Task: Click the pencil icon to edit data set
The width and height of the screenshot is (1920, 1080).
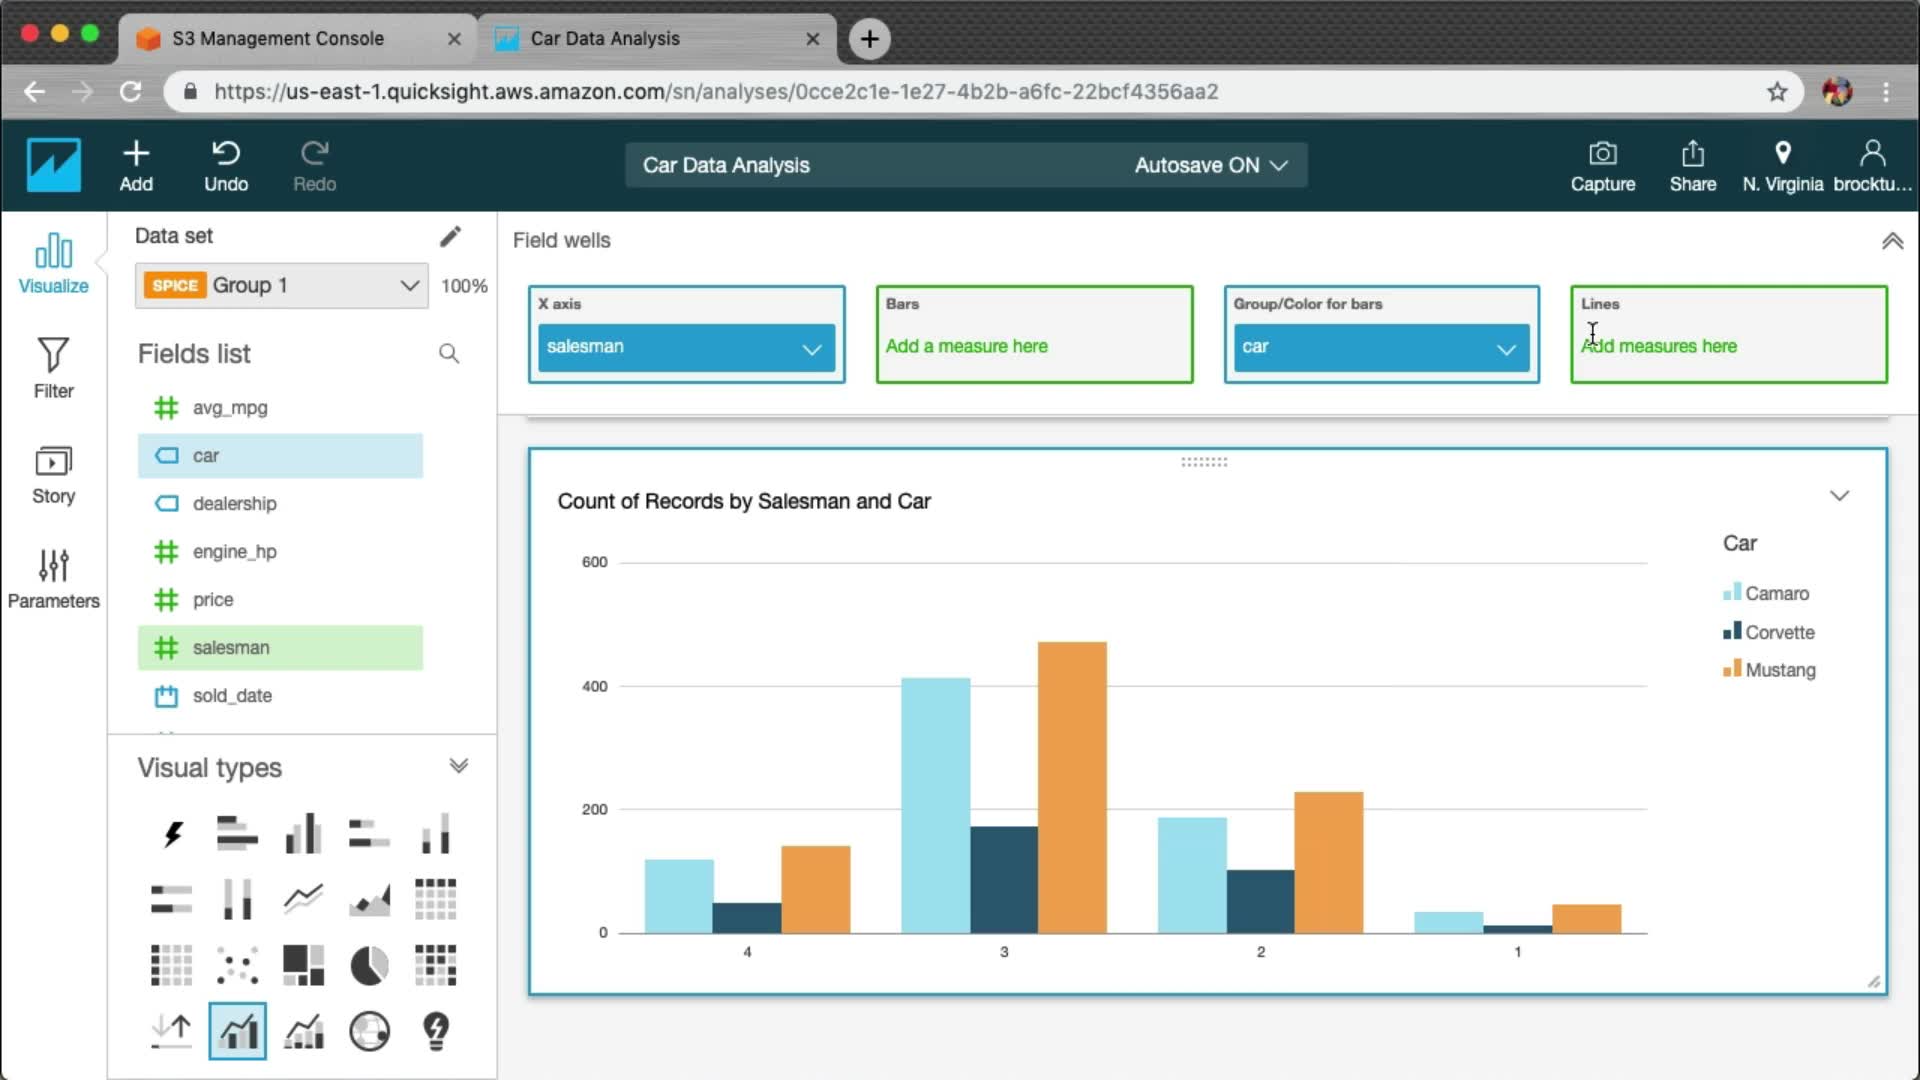Action: [x=450, y=236]
